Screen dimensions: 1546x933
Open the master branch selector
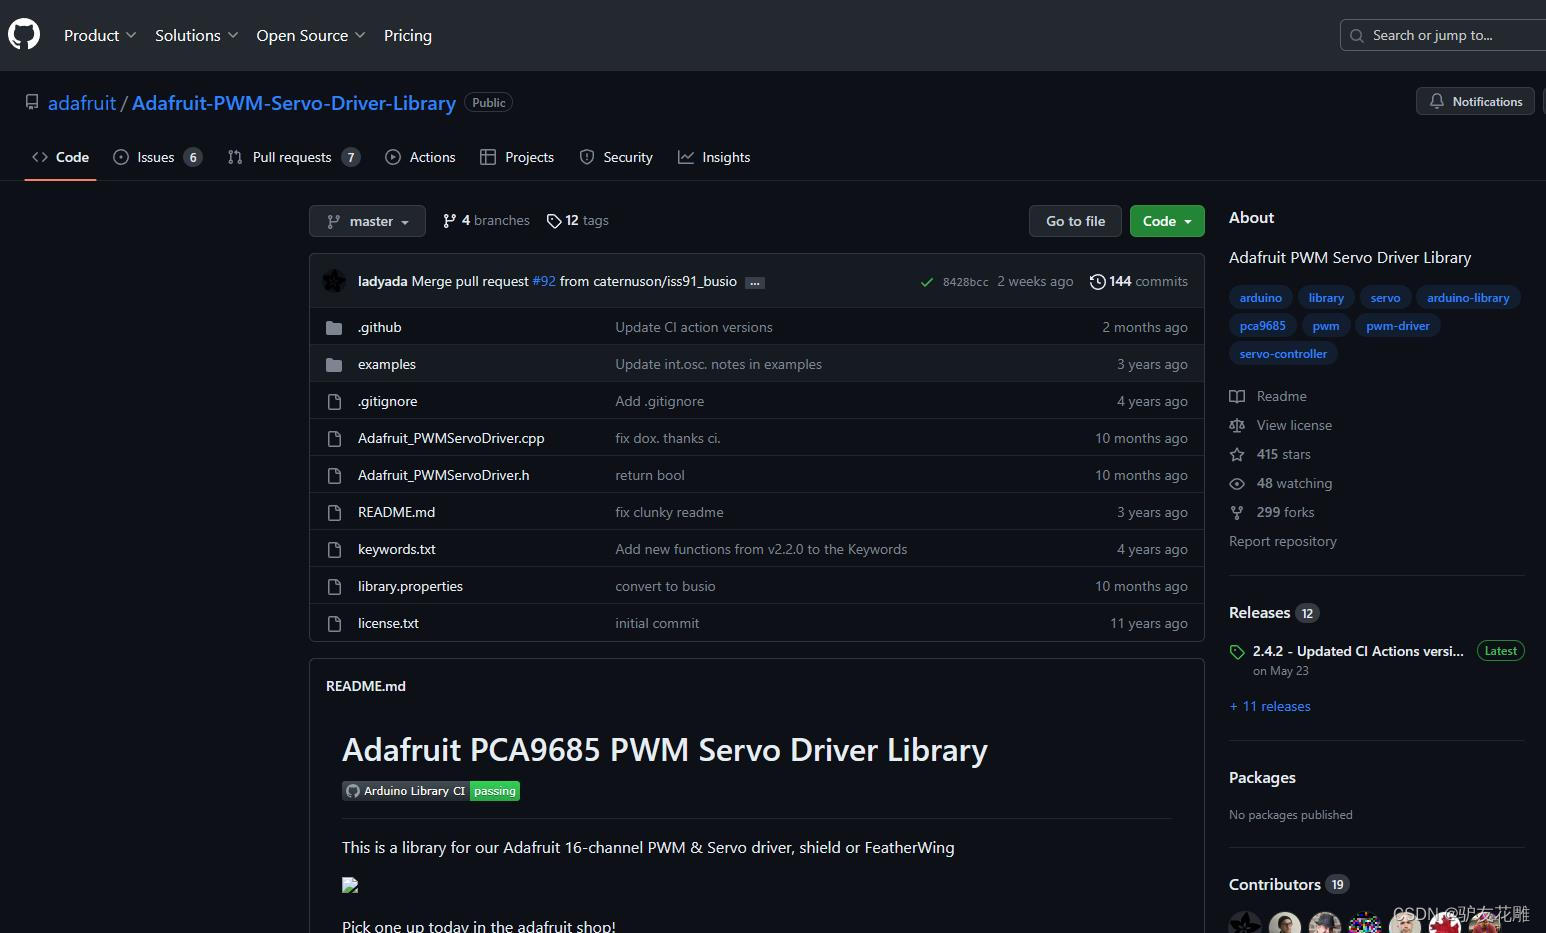pos(367,221)
